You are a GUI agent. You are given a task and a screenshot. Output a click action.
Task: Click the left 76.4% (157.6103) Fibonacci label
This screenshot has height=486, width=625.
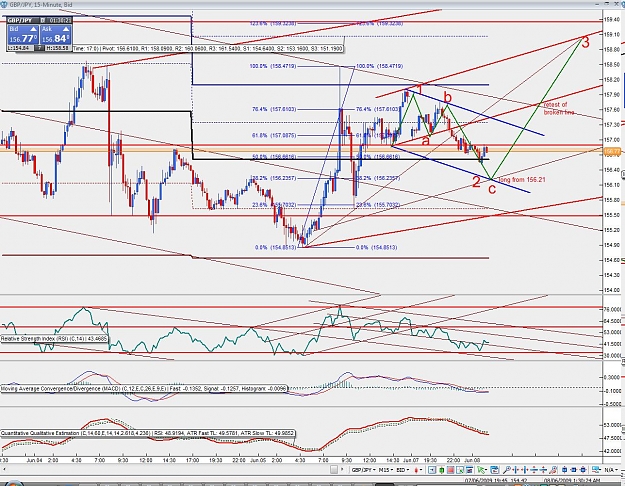(x=274, y=109)
